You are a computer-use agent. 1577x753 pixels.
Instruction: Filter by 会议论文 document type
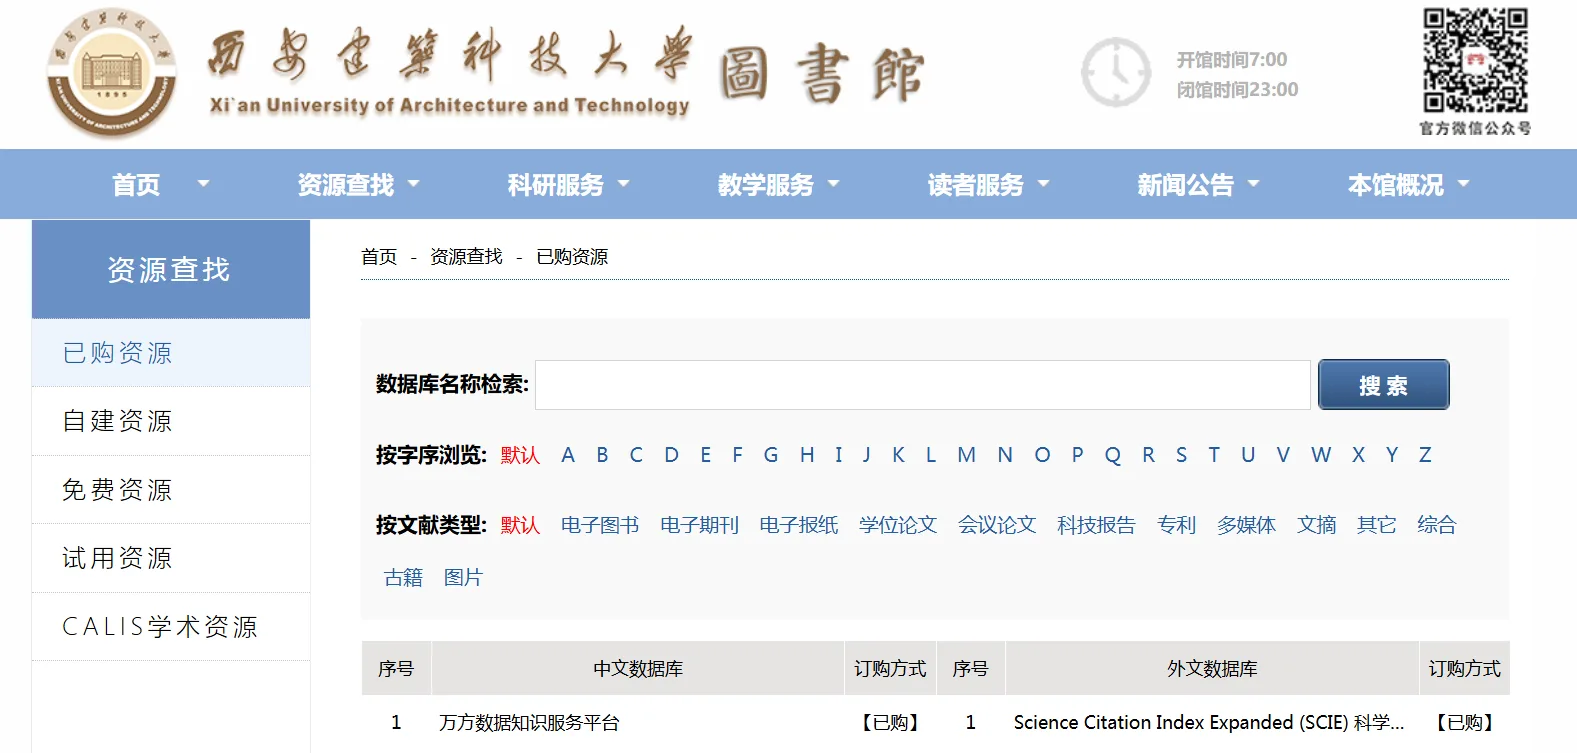point(997,525)
